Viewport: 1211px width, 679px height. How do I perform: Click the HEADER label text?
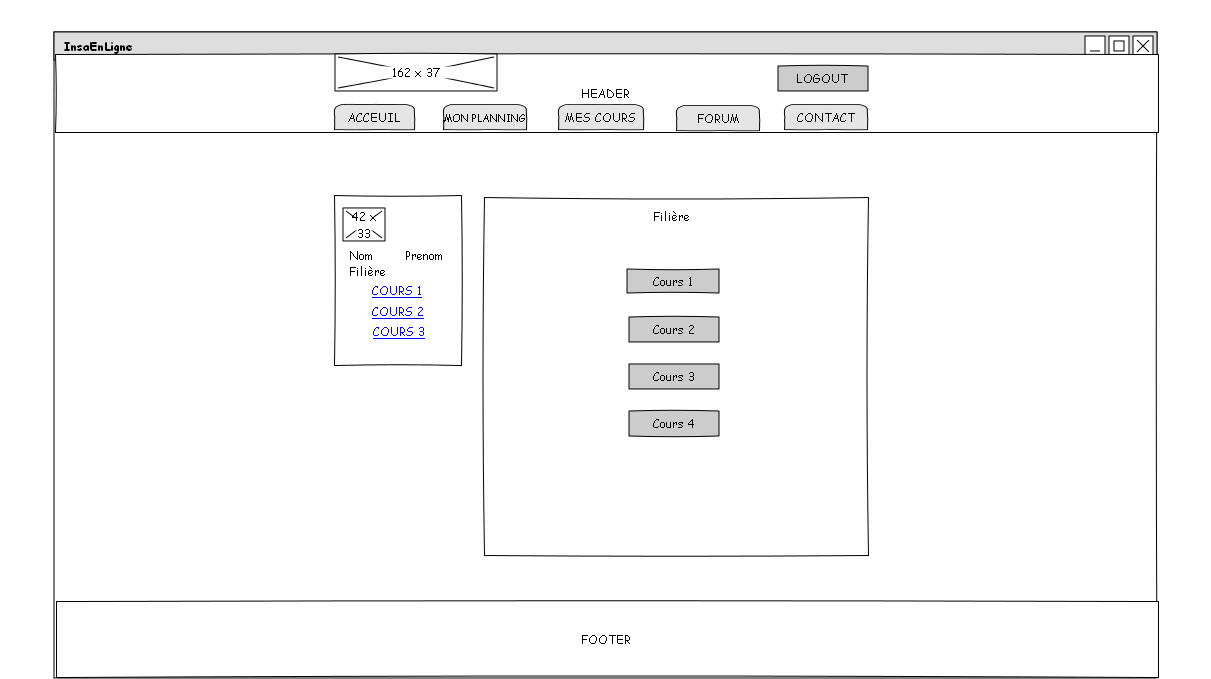(605, 94)
